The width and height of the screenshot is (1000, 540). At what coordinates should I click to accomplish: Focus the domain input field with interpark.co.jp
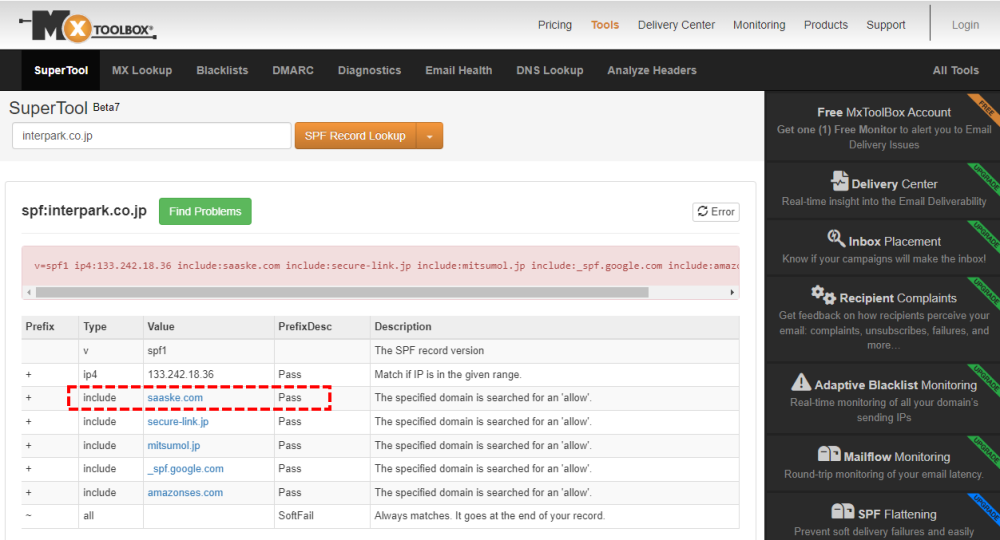[151, 136]
